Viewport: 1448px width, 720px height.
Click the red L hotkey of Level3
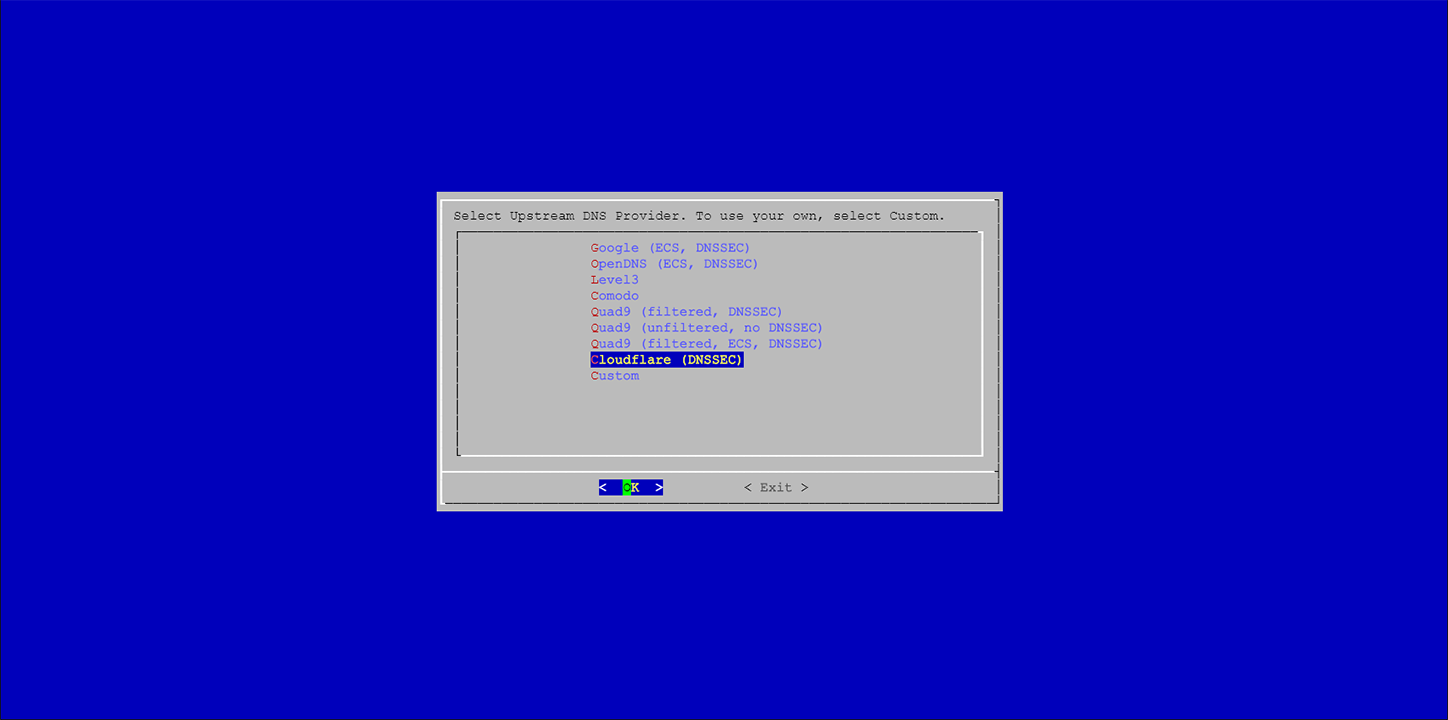click(595, 280)
